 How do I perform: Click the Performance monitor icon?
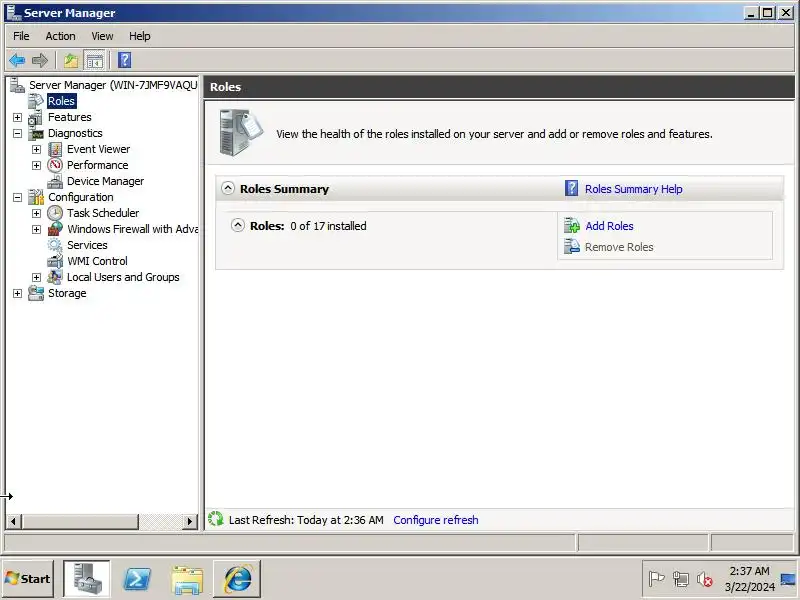(55, 165)
